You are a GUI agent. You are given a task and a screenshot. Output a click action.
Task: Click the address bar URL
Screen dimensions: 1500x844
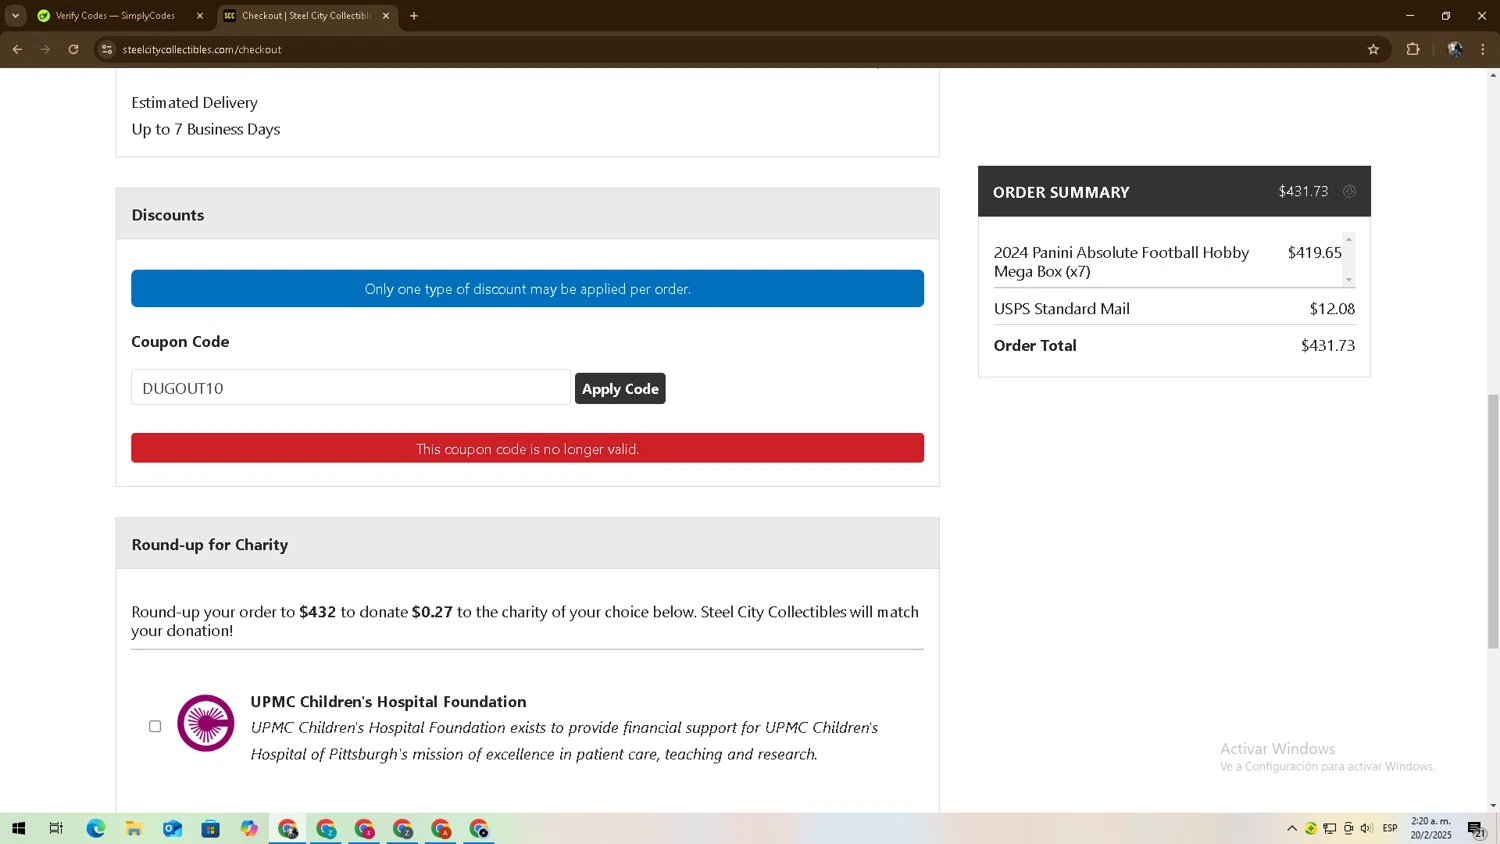[202, 49]
